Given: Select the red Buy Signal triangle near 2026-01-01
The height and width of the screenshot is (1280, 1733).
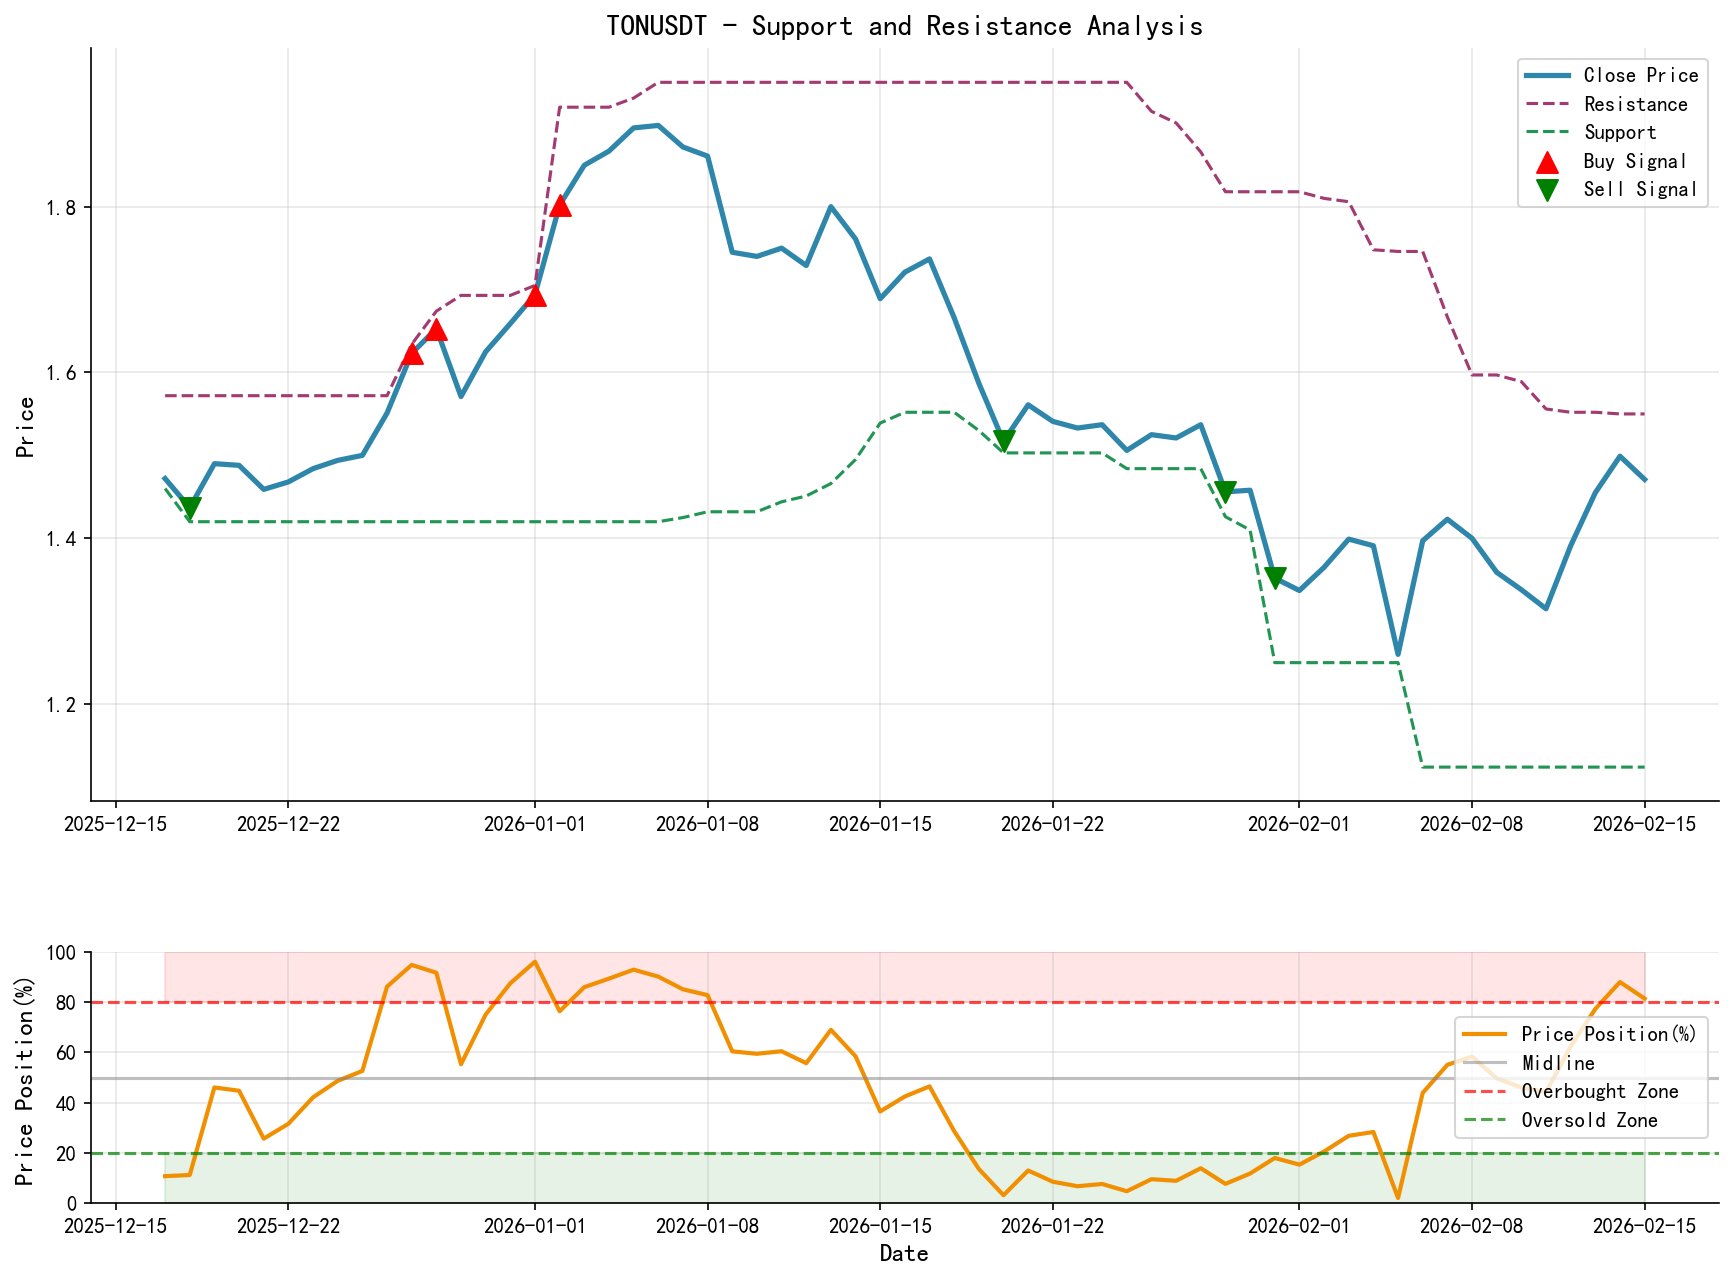Looking at the screenshot, I should [x=536, y=297].
